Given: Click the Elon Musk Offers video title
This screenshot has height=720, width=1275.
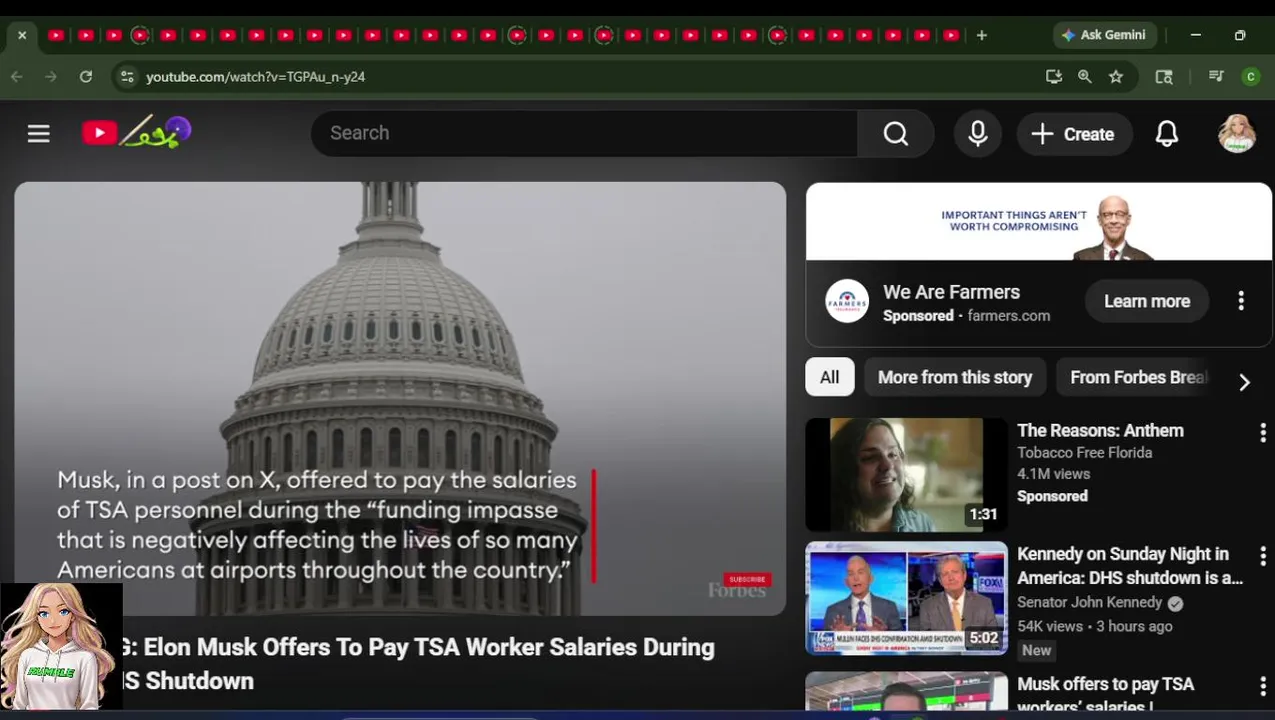Looking at the screenshot, I should [x=418, y=664].
